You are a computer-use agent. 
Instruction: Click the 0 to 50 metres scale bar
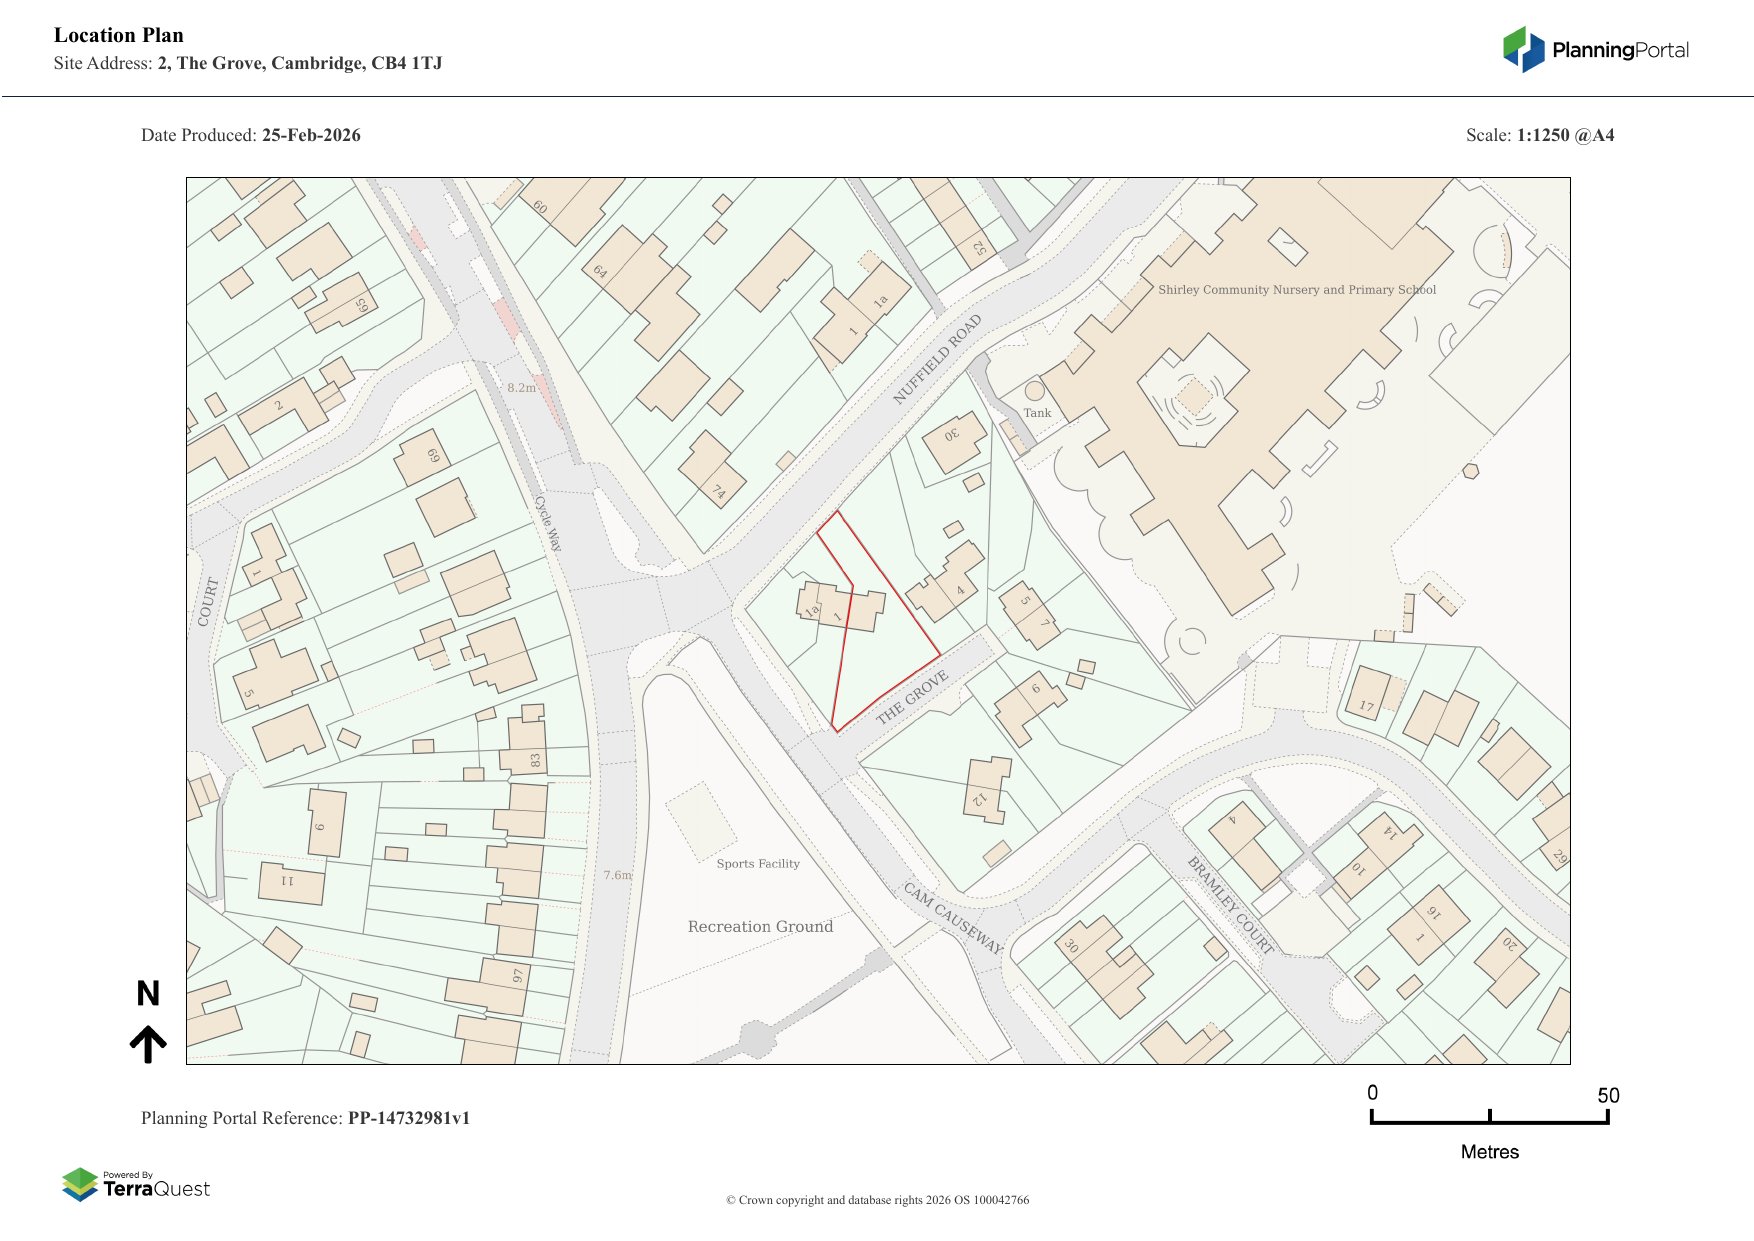1489,1117
